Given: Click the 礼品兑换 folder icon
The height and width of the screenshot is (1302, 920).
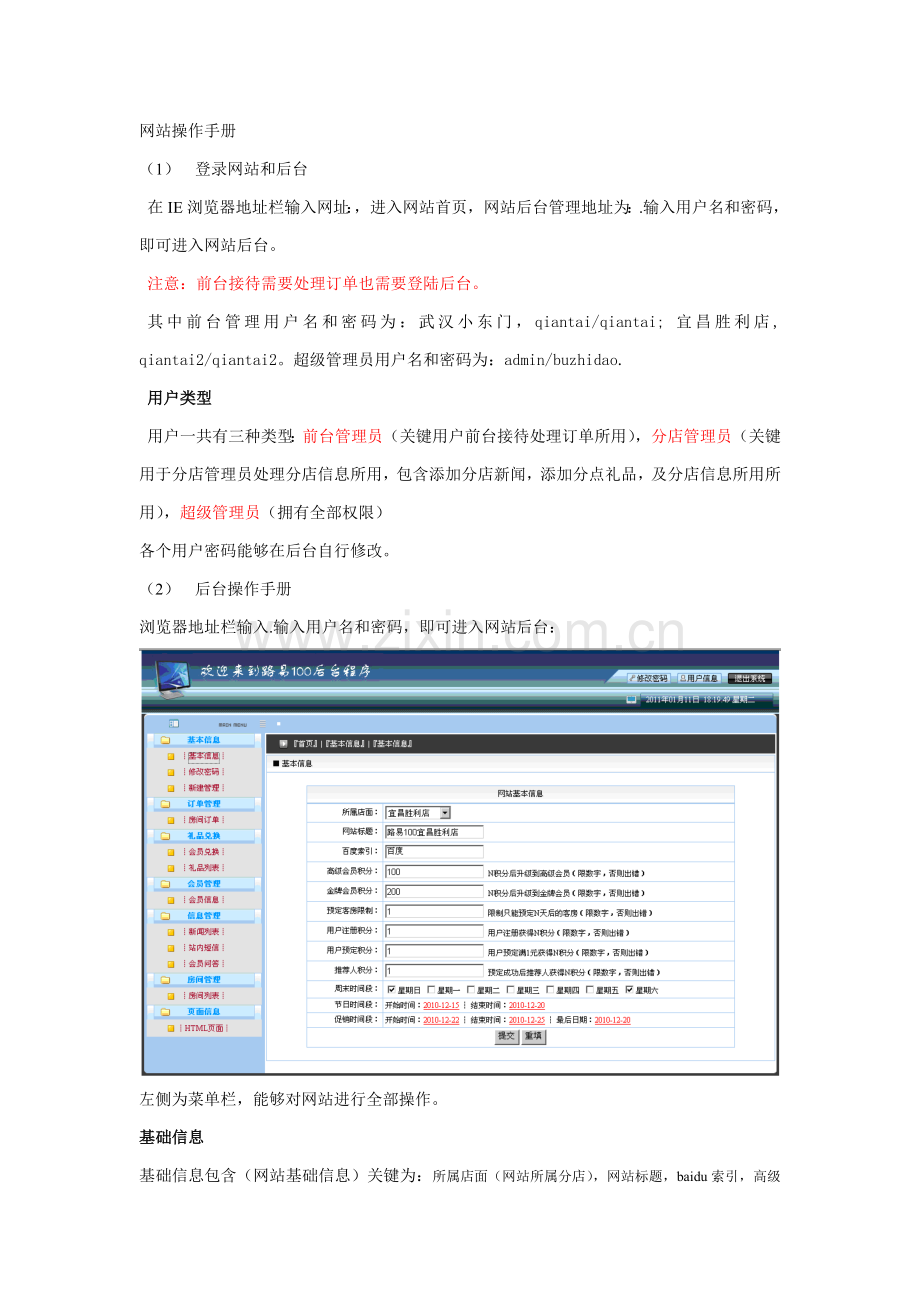Looking at the screenshot, I should pyautogui.click(x=164, y=837).
